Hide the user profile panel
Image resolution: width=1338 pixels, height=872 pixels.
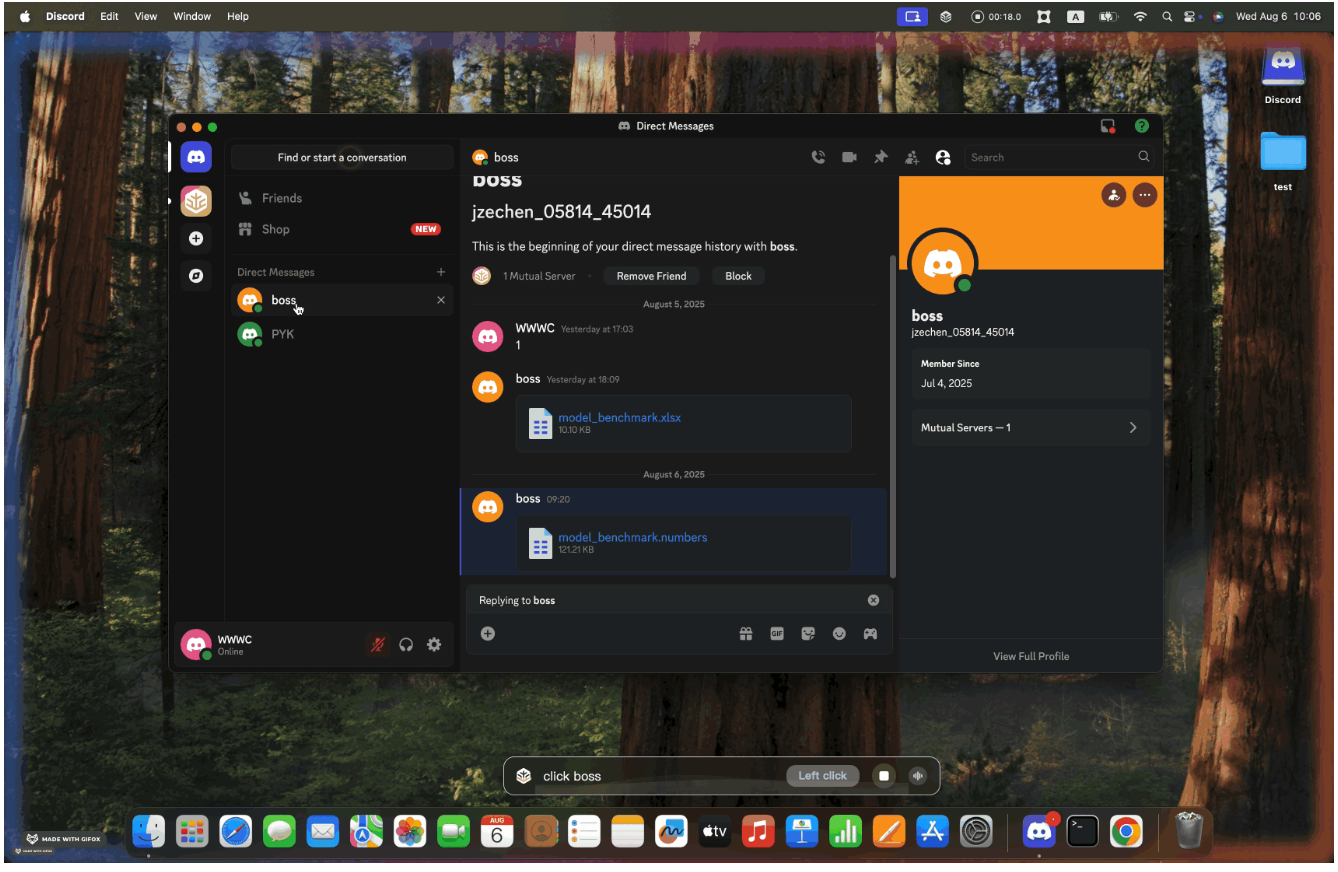942,157
